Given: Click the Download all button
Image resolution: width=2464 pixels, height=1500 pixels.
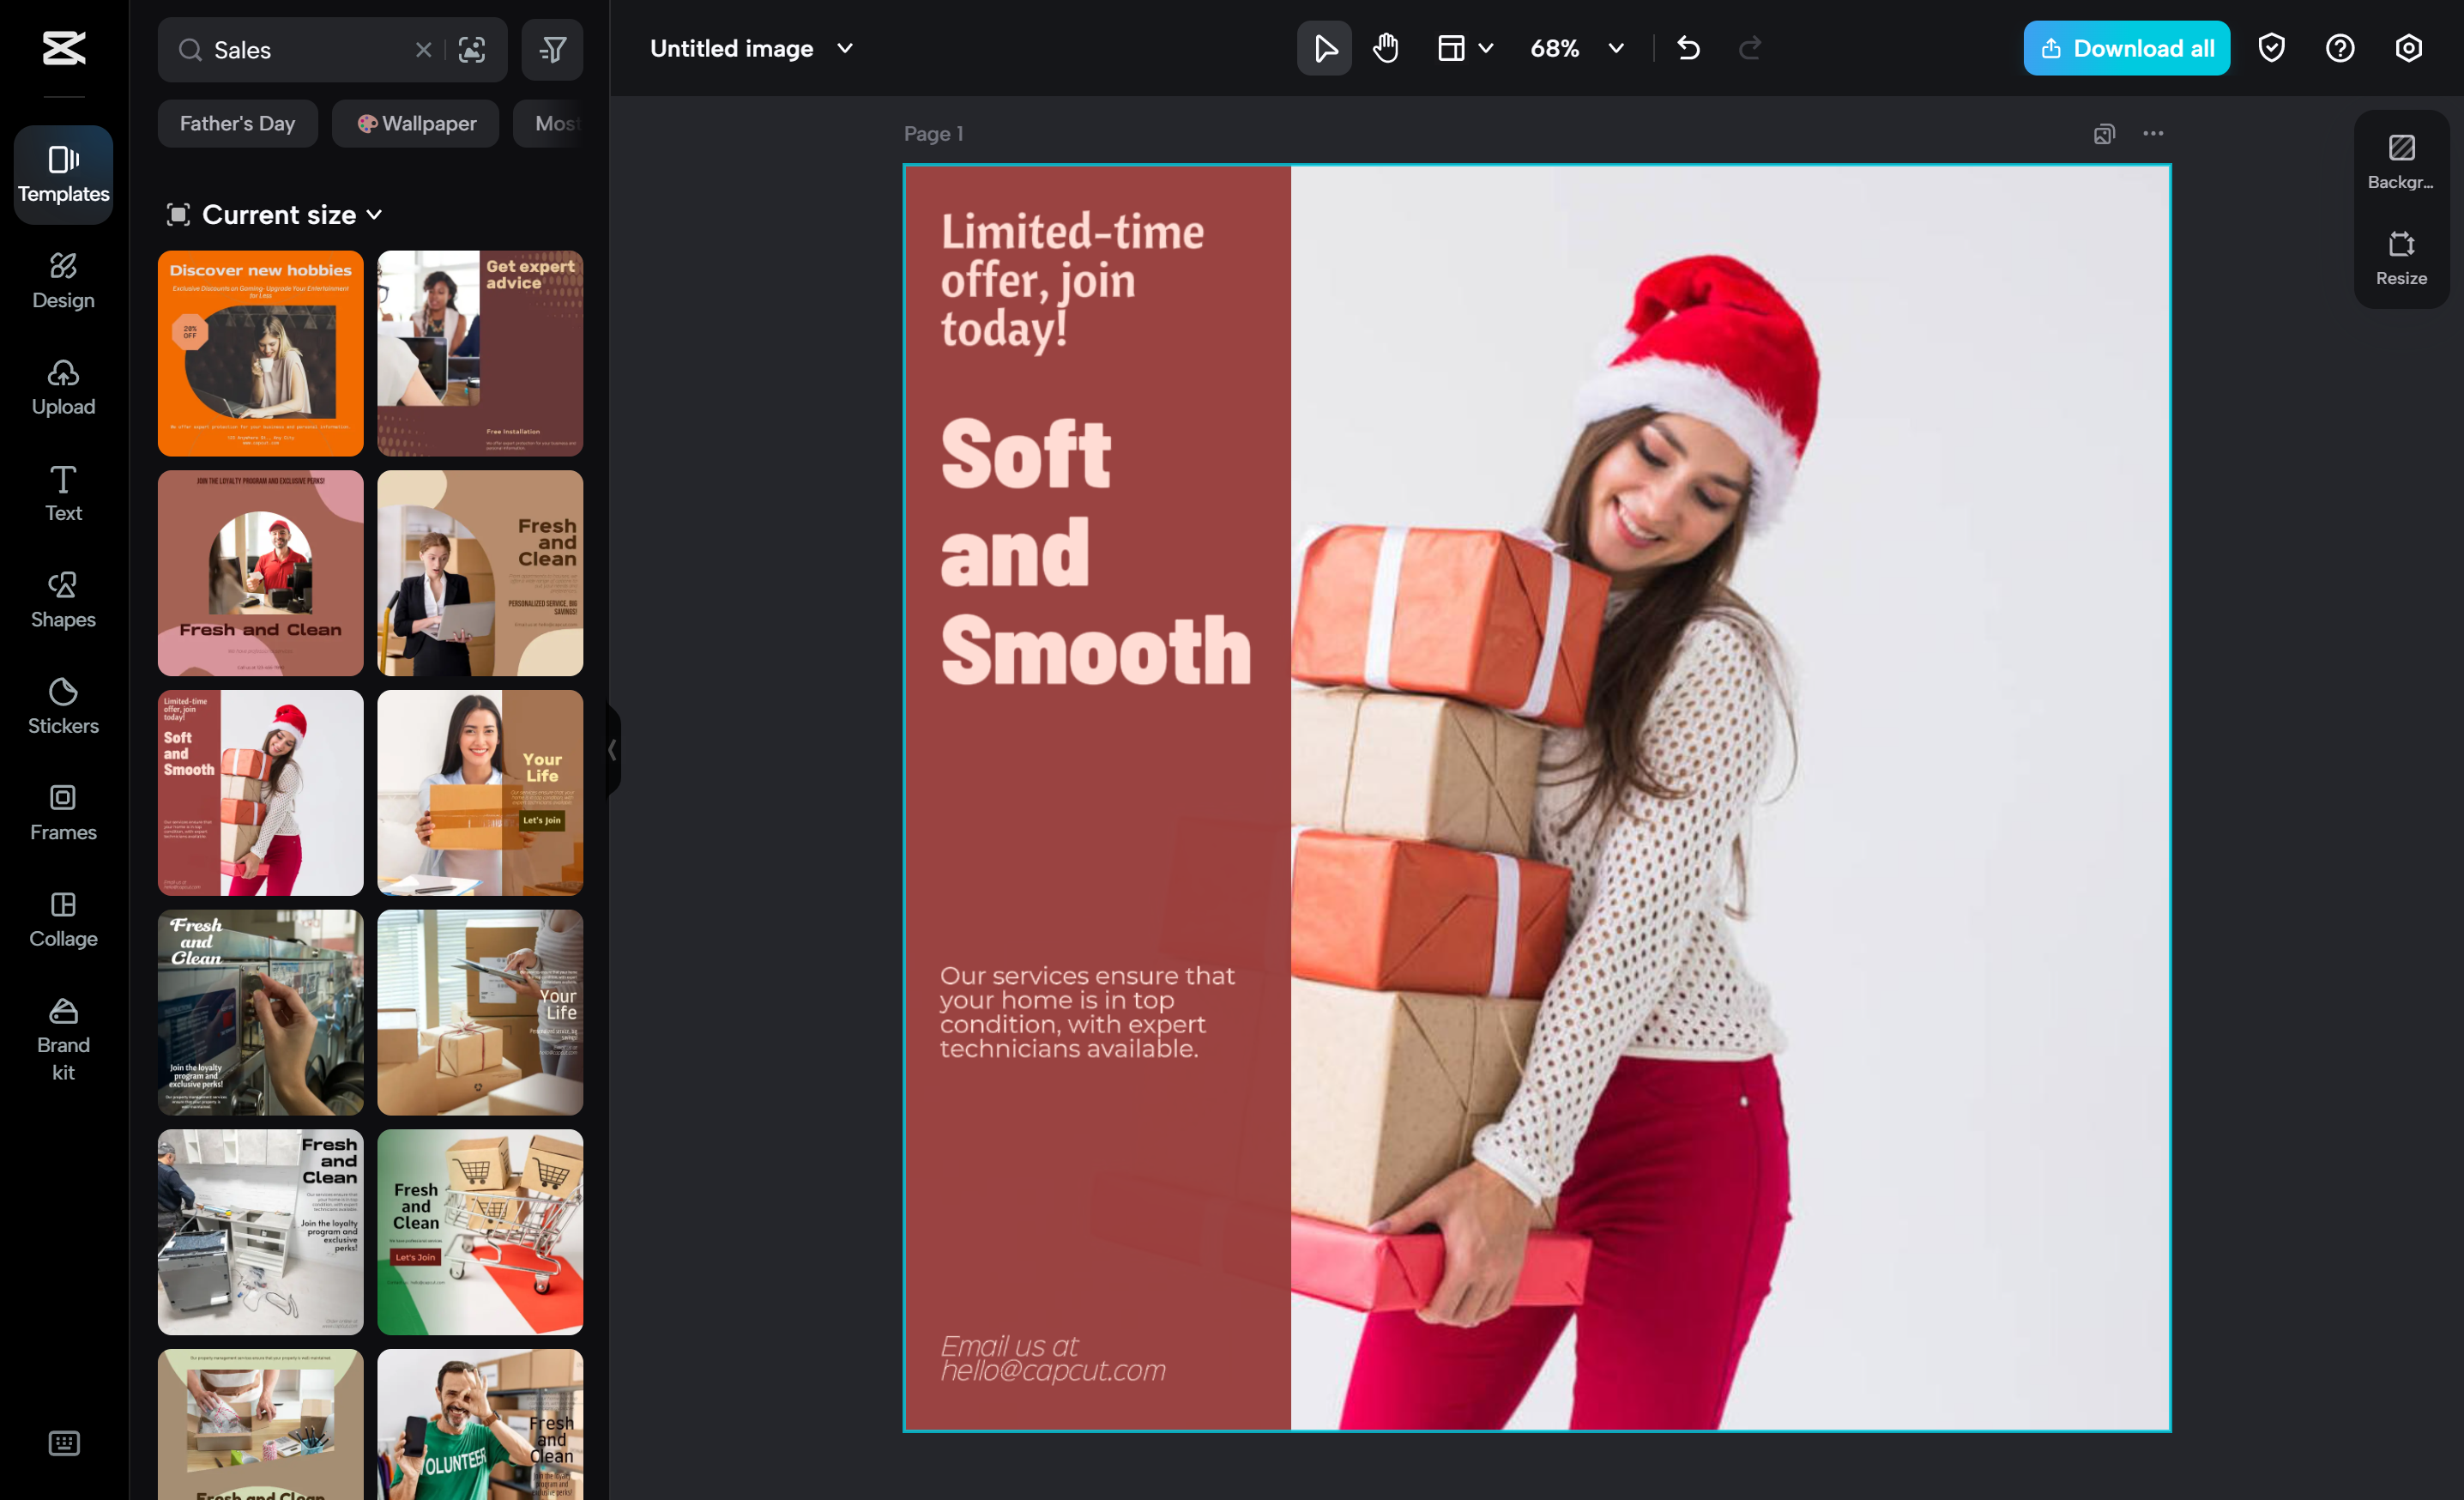Looking at the screenshot, I should coord(2126,48).
